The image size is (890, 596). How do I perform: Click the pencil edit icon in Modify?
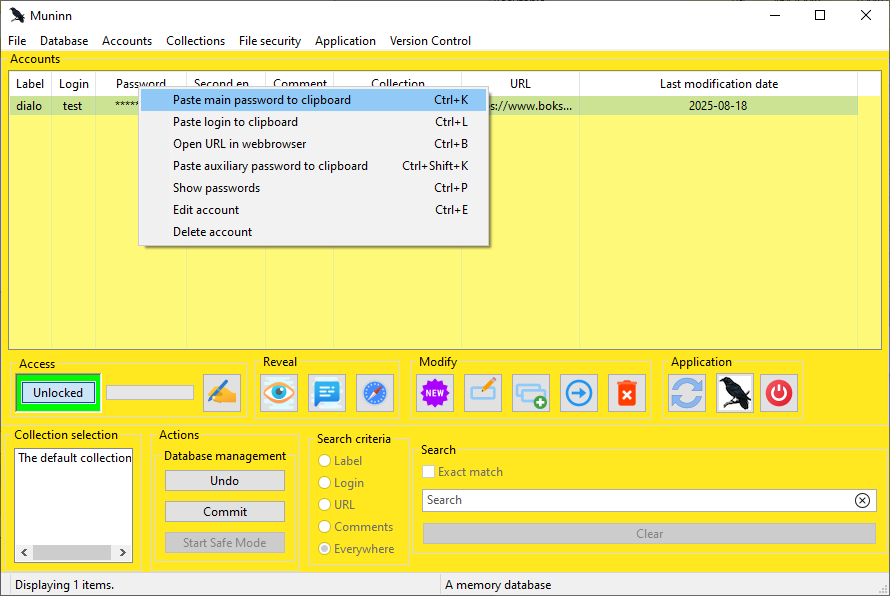483,393
